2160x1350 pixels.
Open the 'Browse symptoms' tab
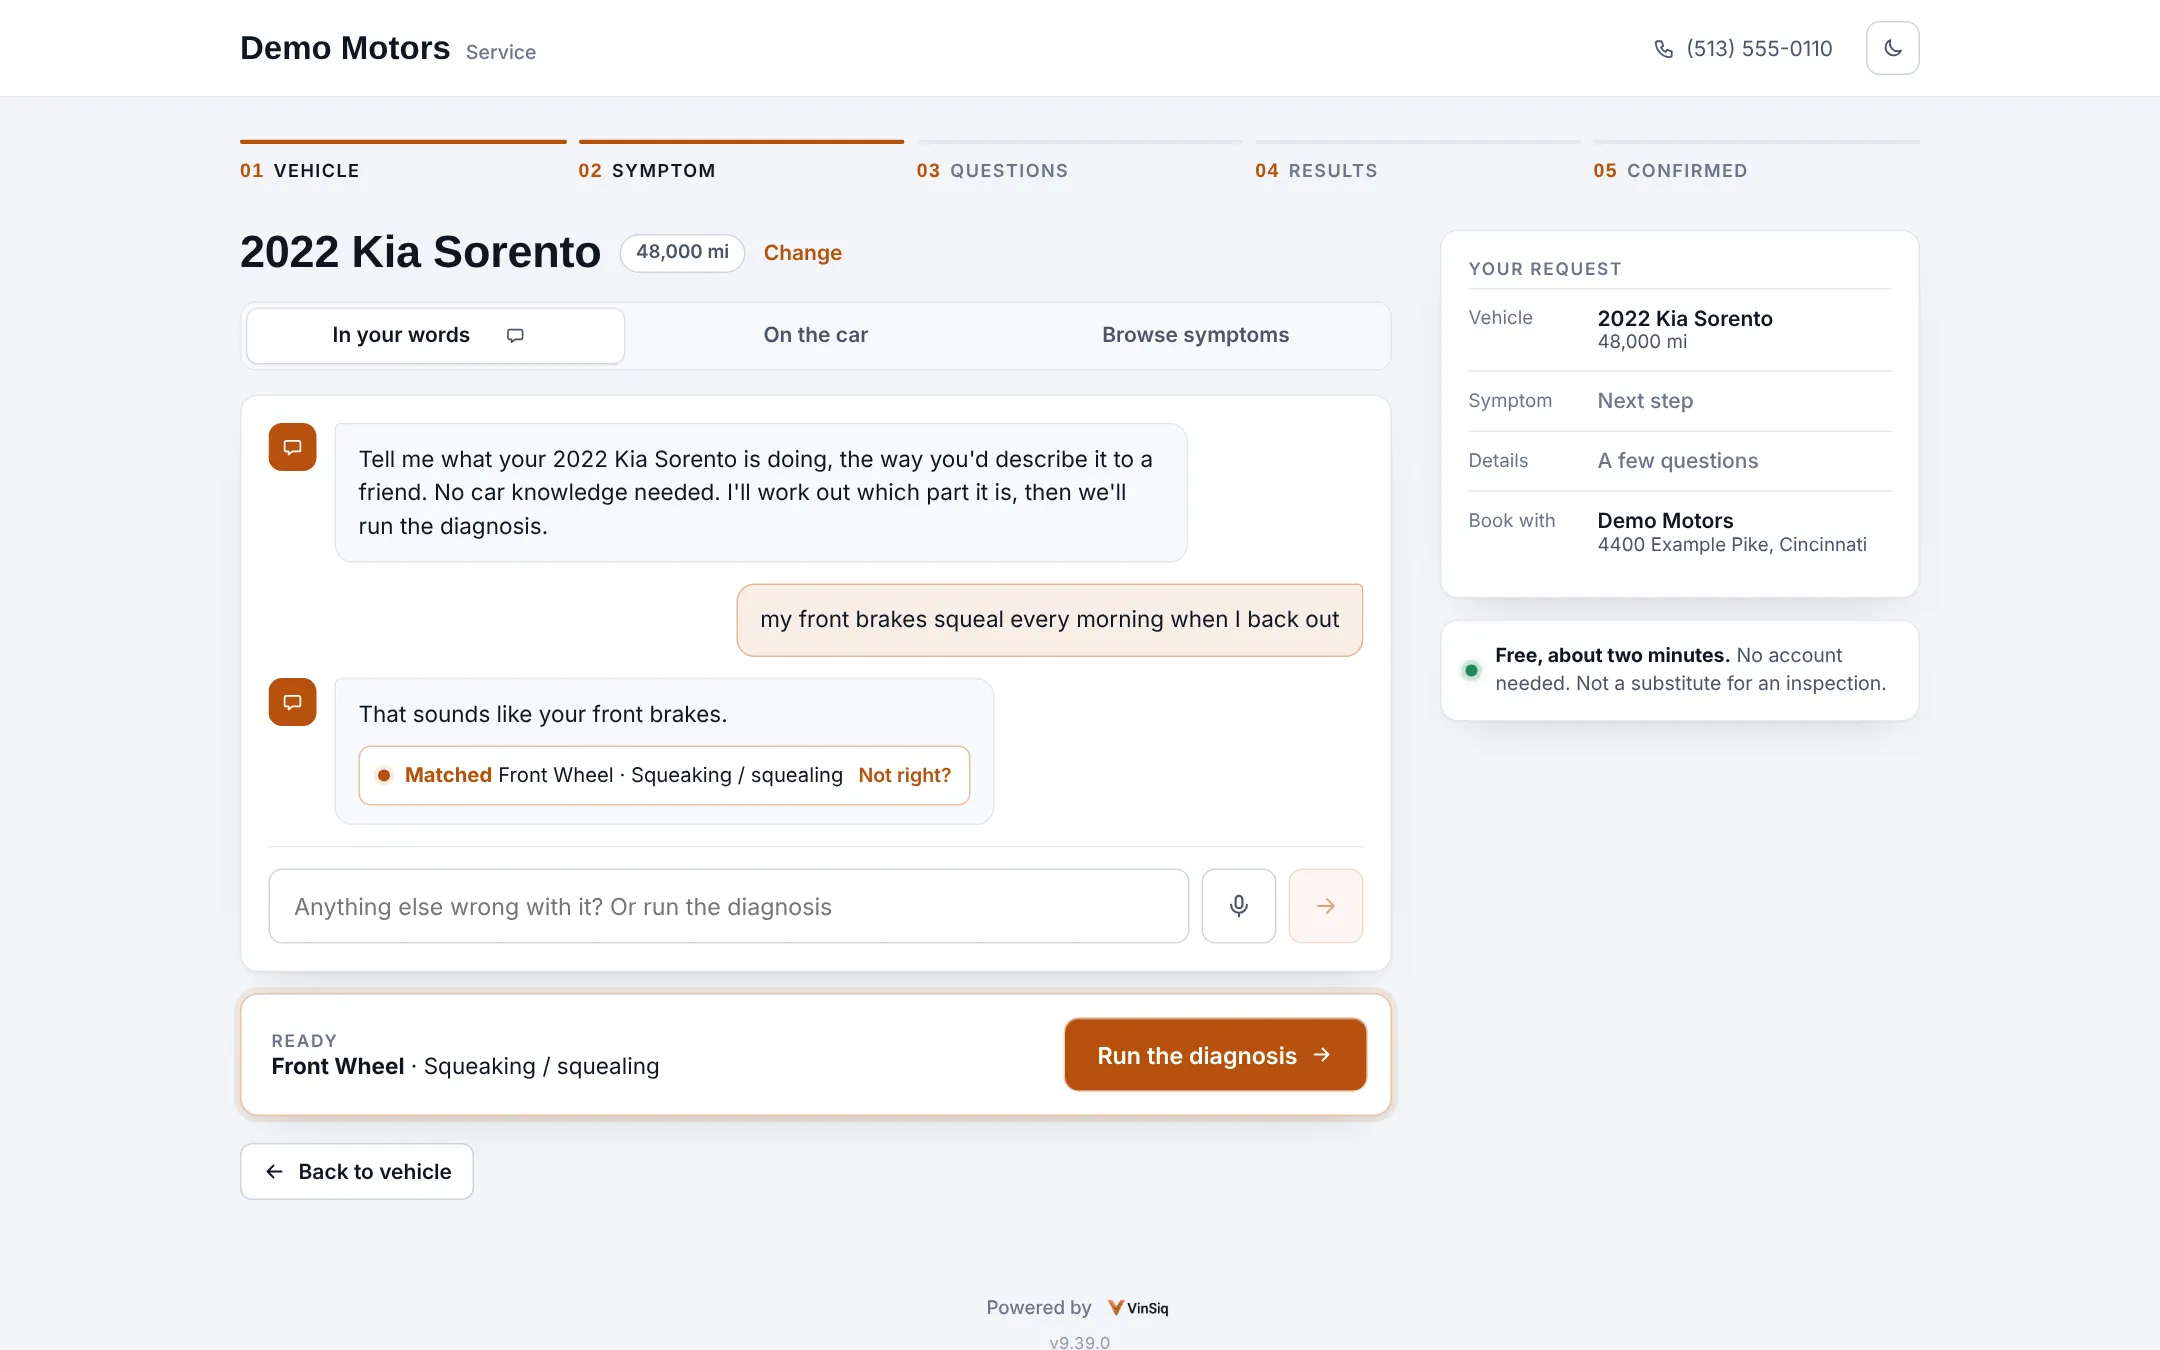coord(1195,335)
